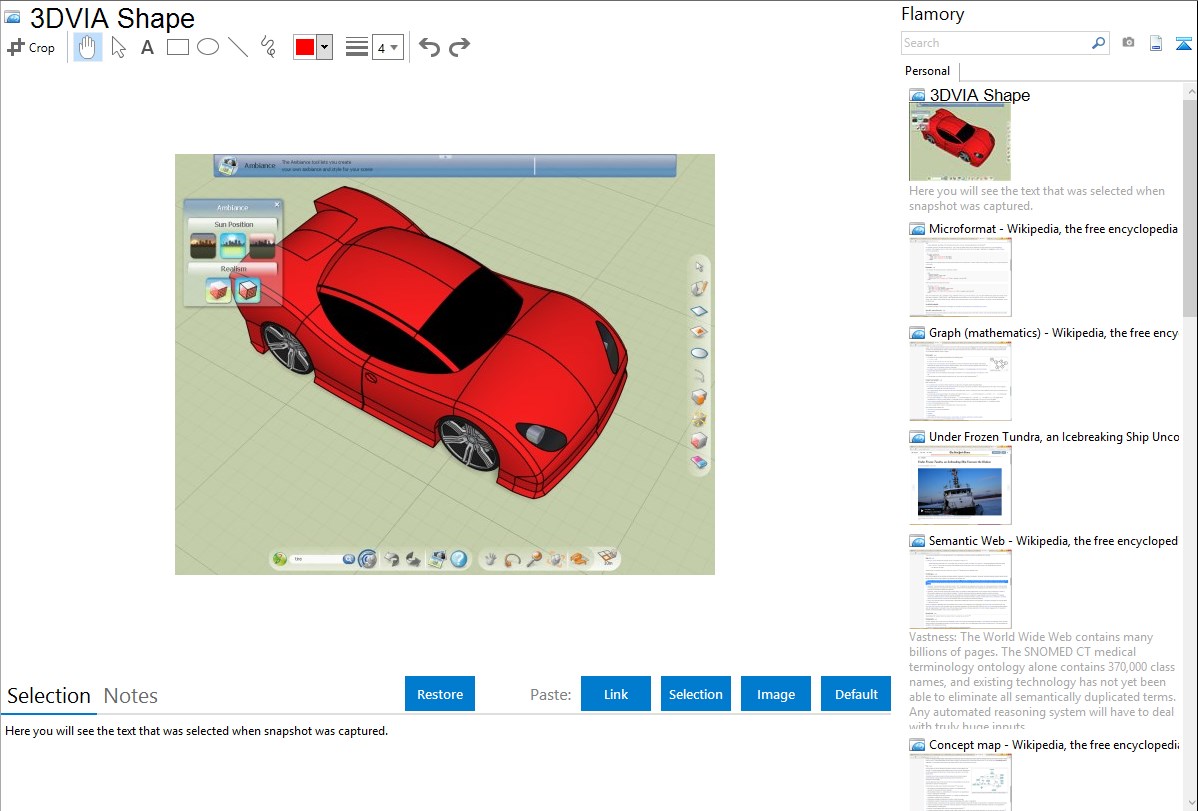Select the straight line tool
The image size is (1198, 811).
click(x=238, y=47)
